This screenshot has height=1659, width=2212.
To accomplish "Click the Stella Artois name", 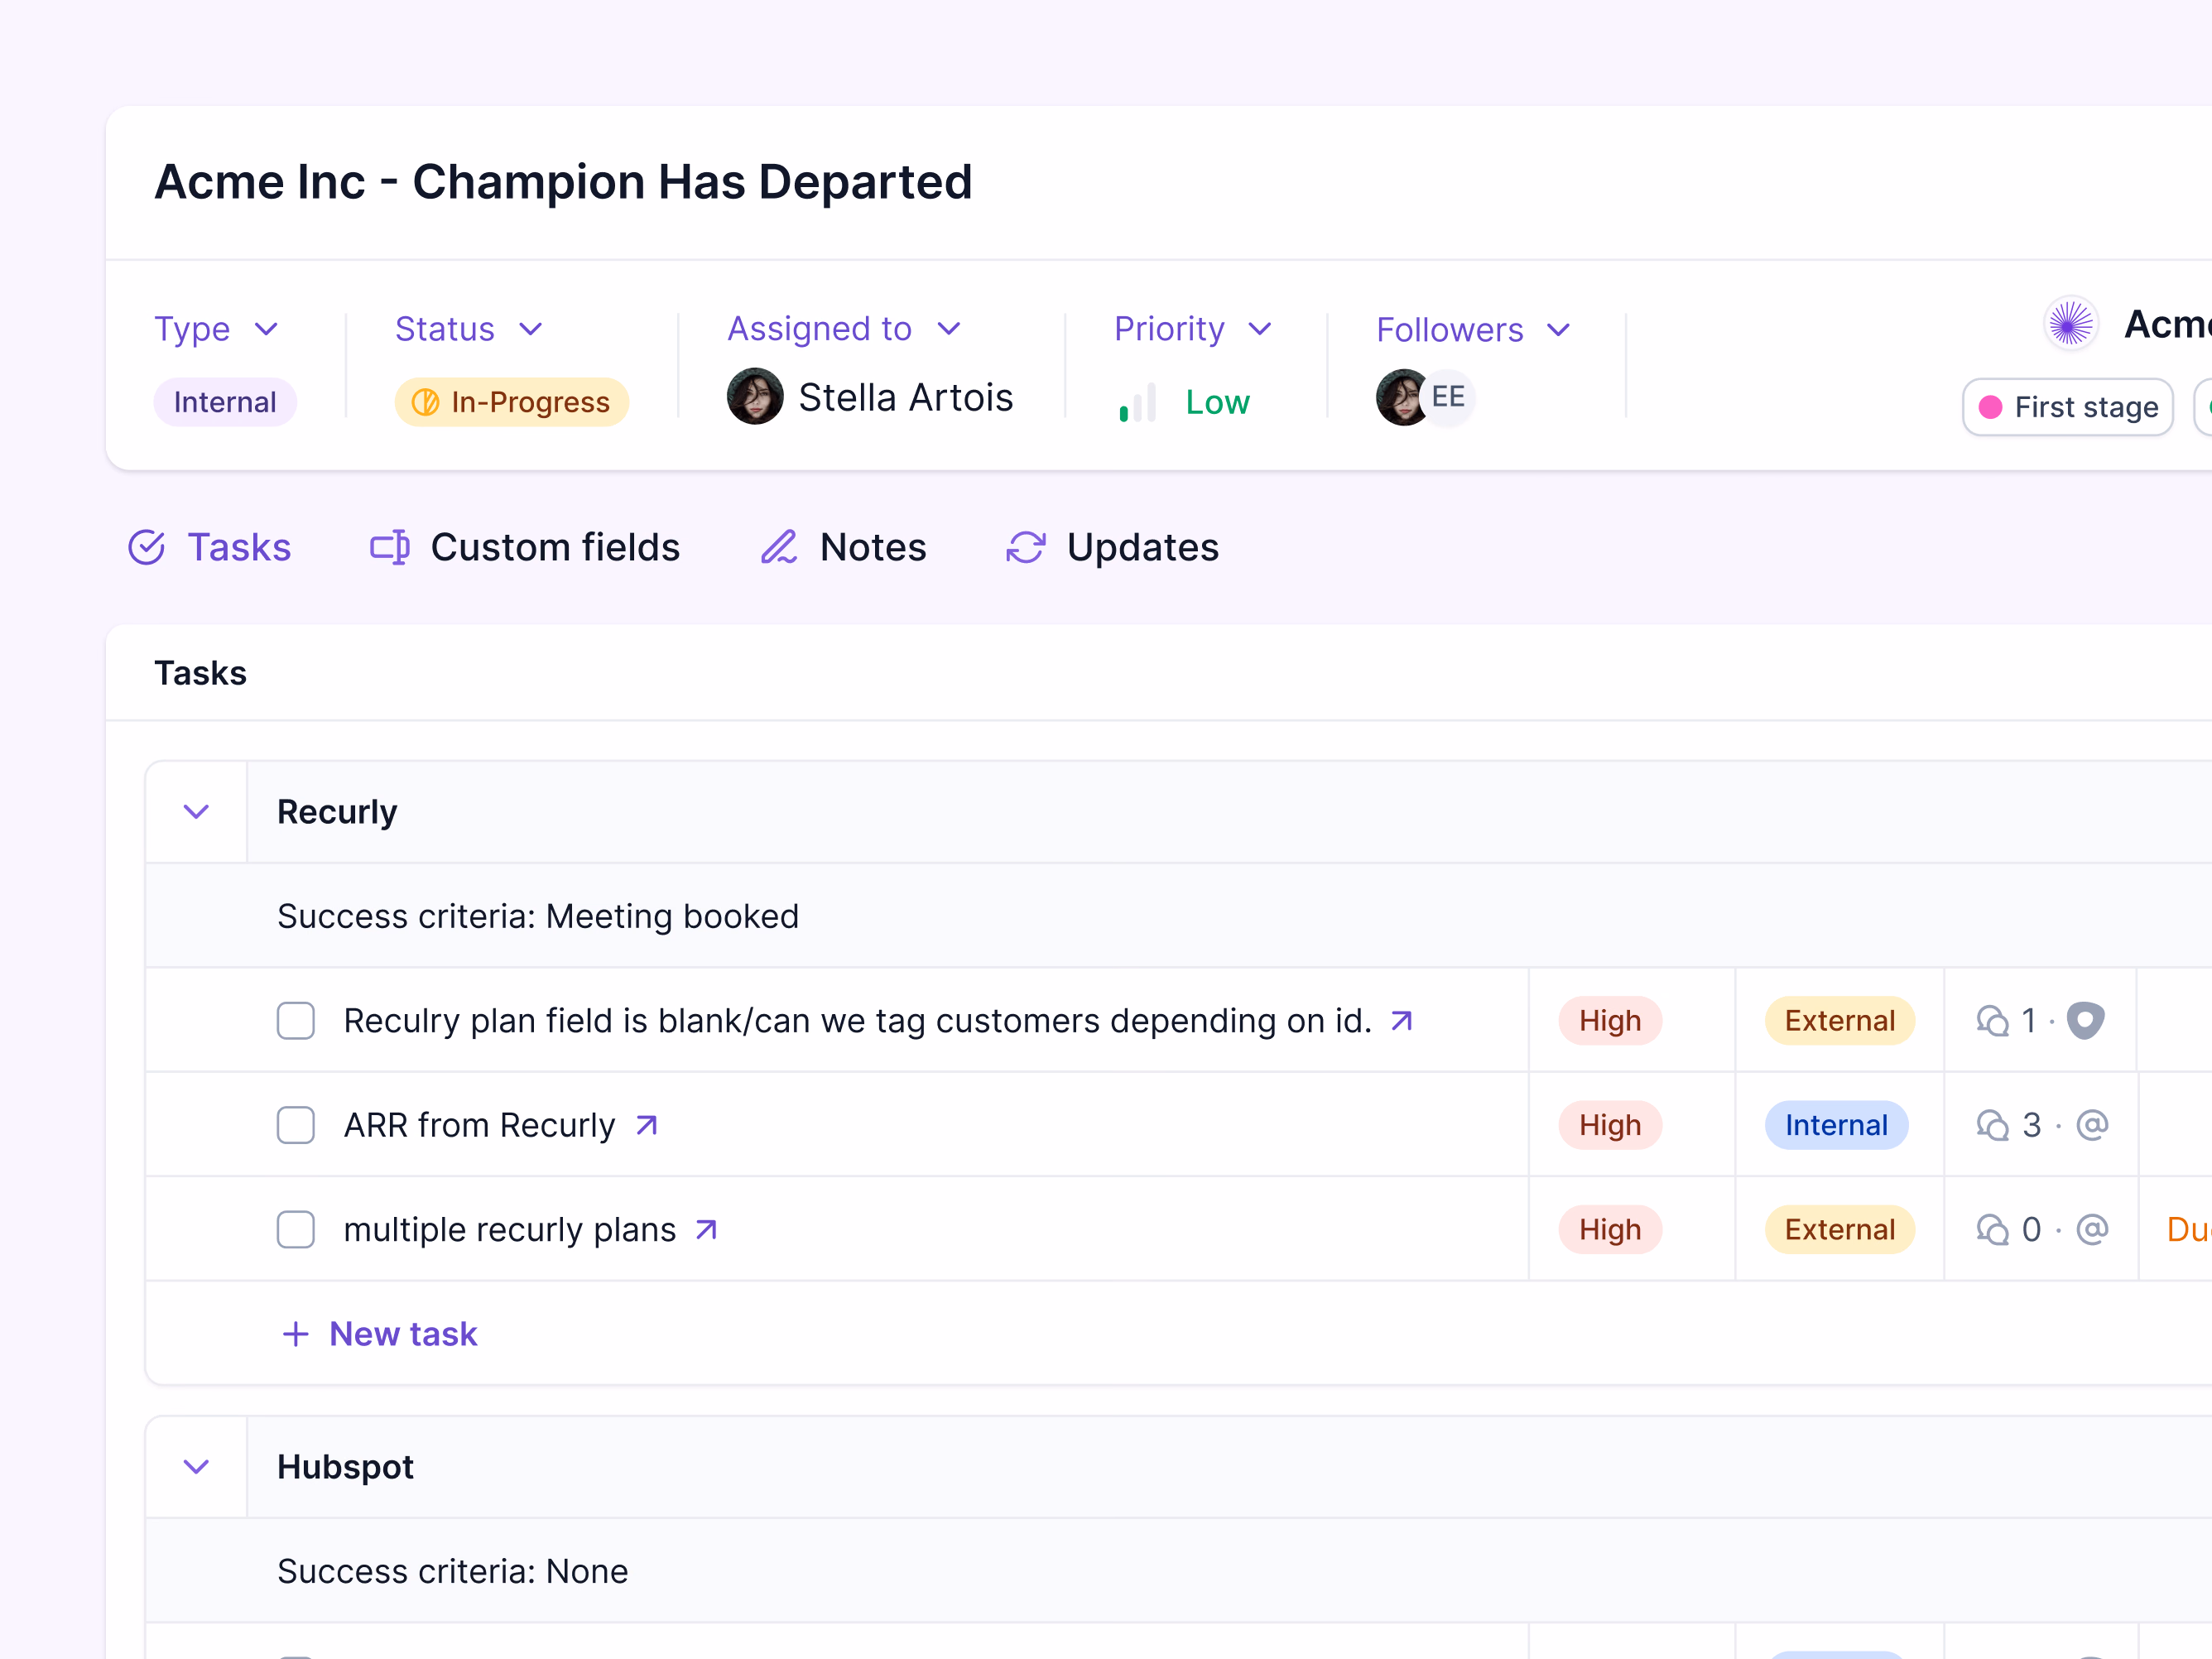I will click(905, 397).
